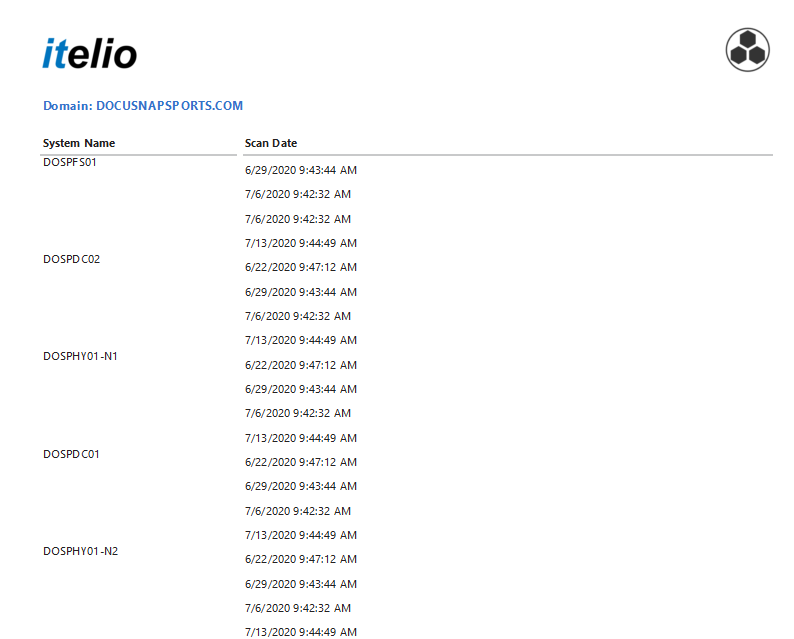
Task: Click the bottom-most 7/13/2020 scan date
Action: 300,631
